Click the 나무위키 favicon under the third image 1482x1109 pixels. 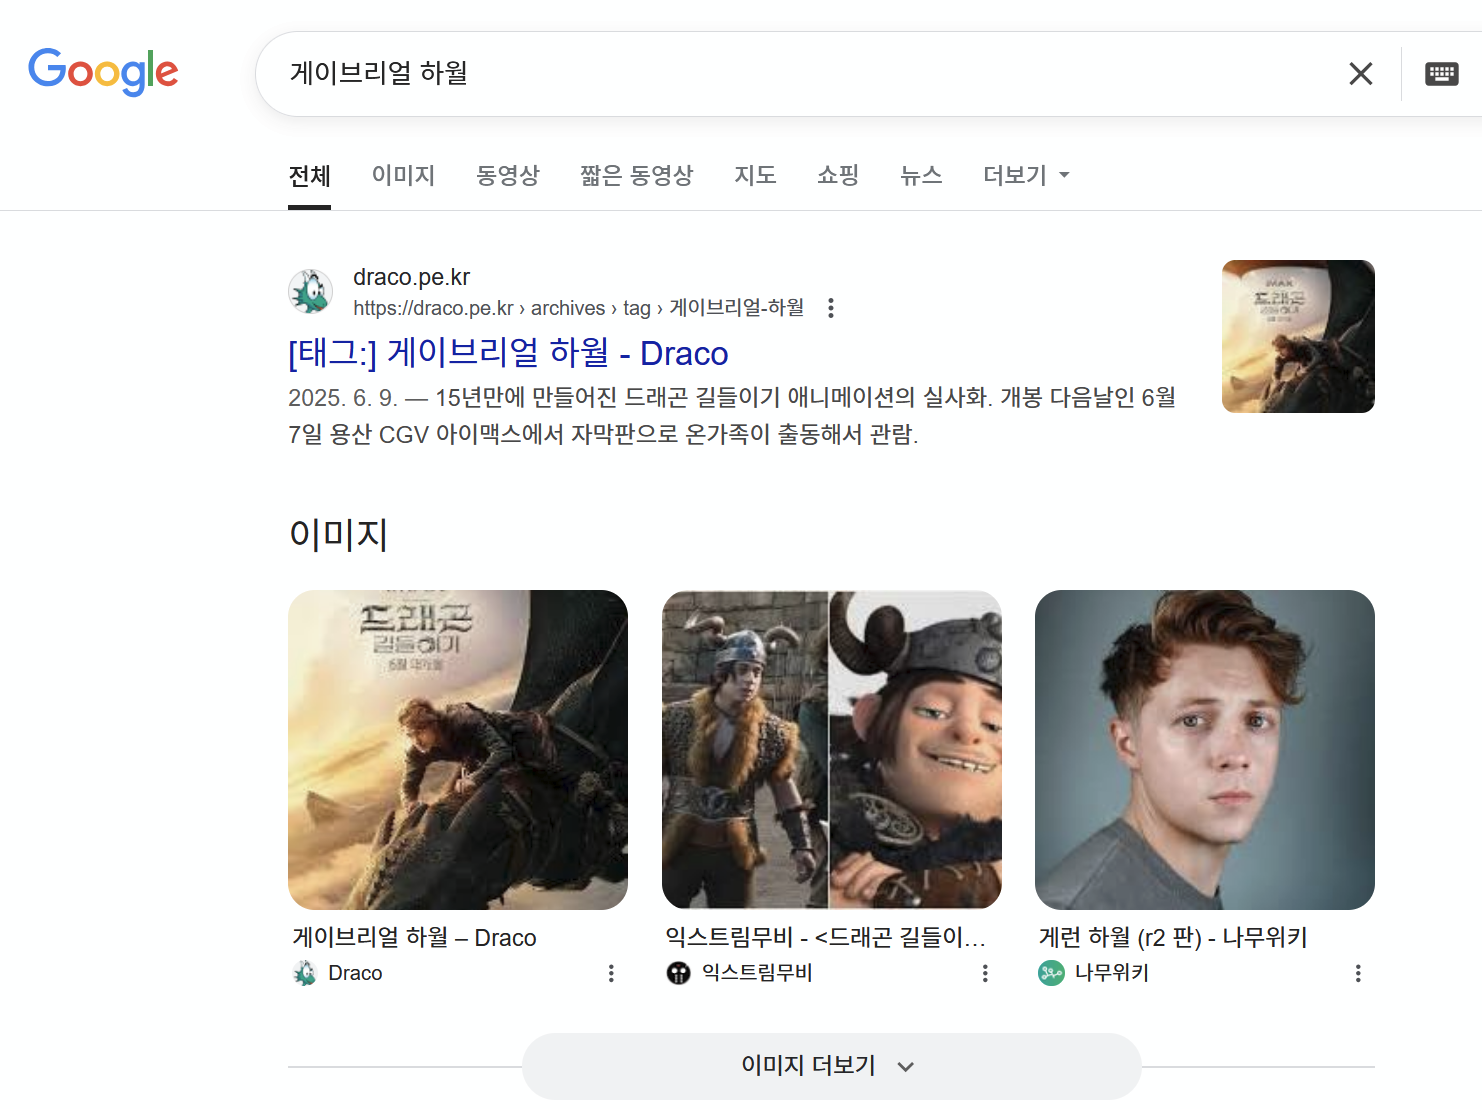1051,973
